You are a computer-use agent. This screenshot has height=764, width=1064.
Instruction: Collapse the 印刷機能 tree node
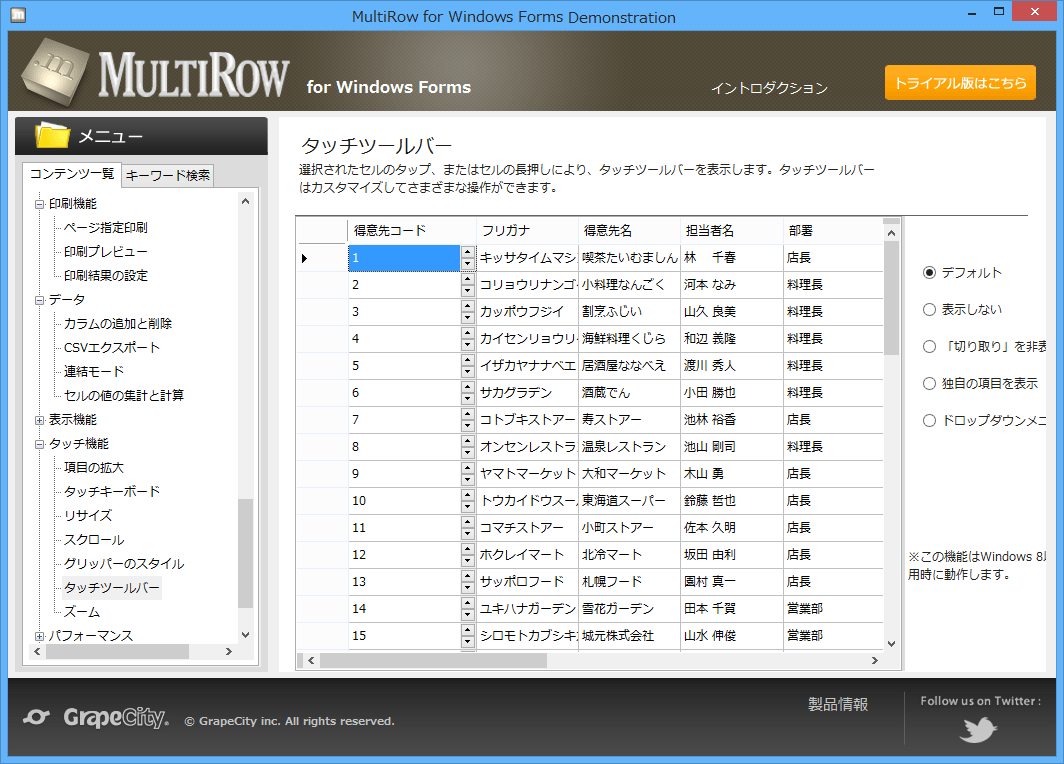click(37, 203)
